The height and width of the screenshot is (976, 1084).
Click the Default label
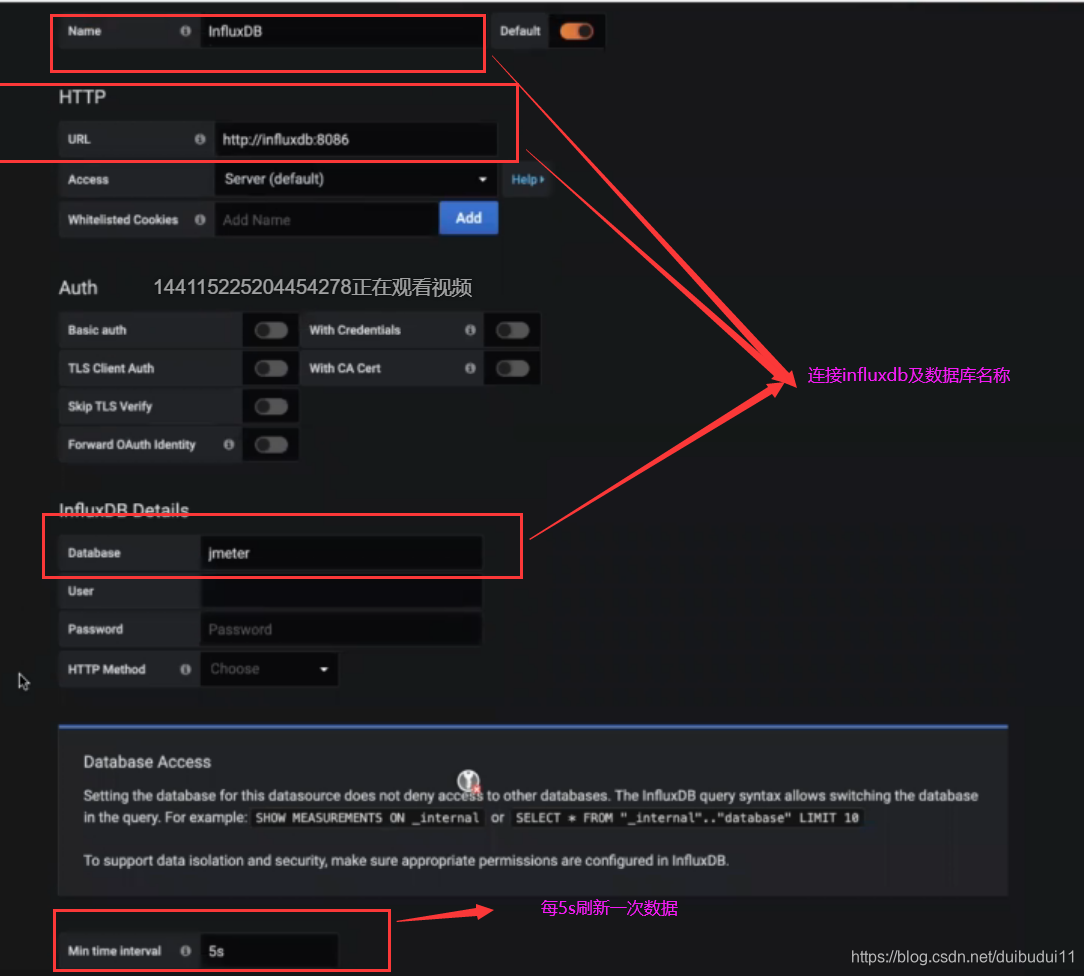520,31
